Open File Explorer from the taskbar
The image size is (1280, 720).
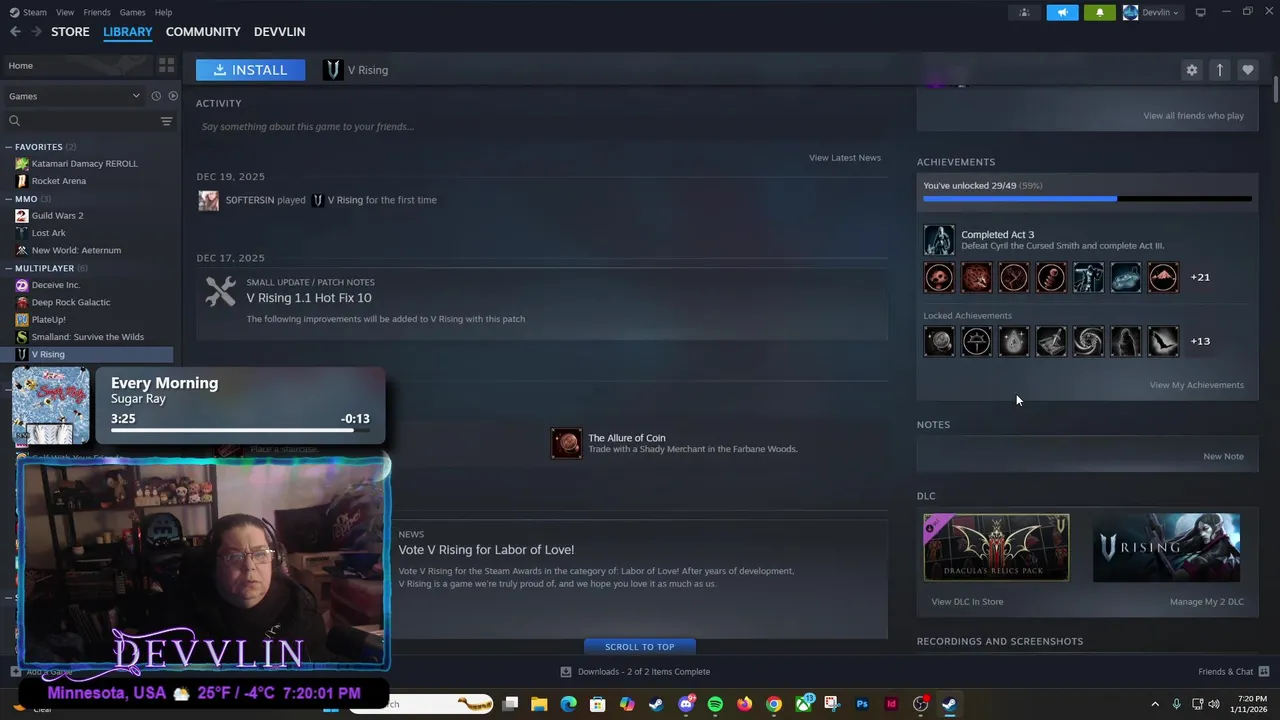click(x=539, y=704)
